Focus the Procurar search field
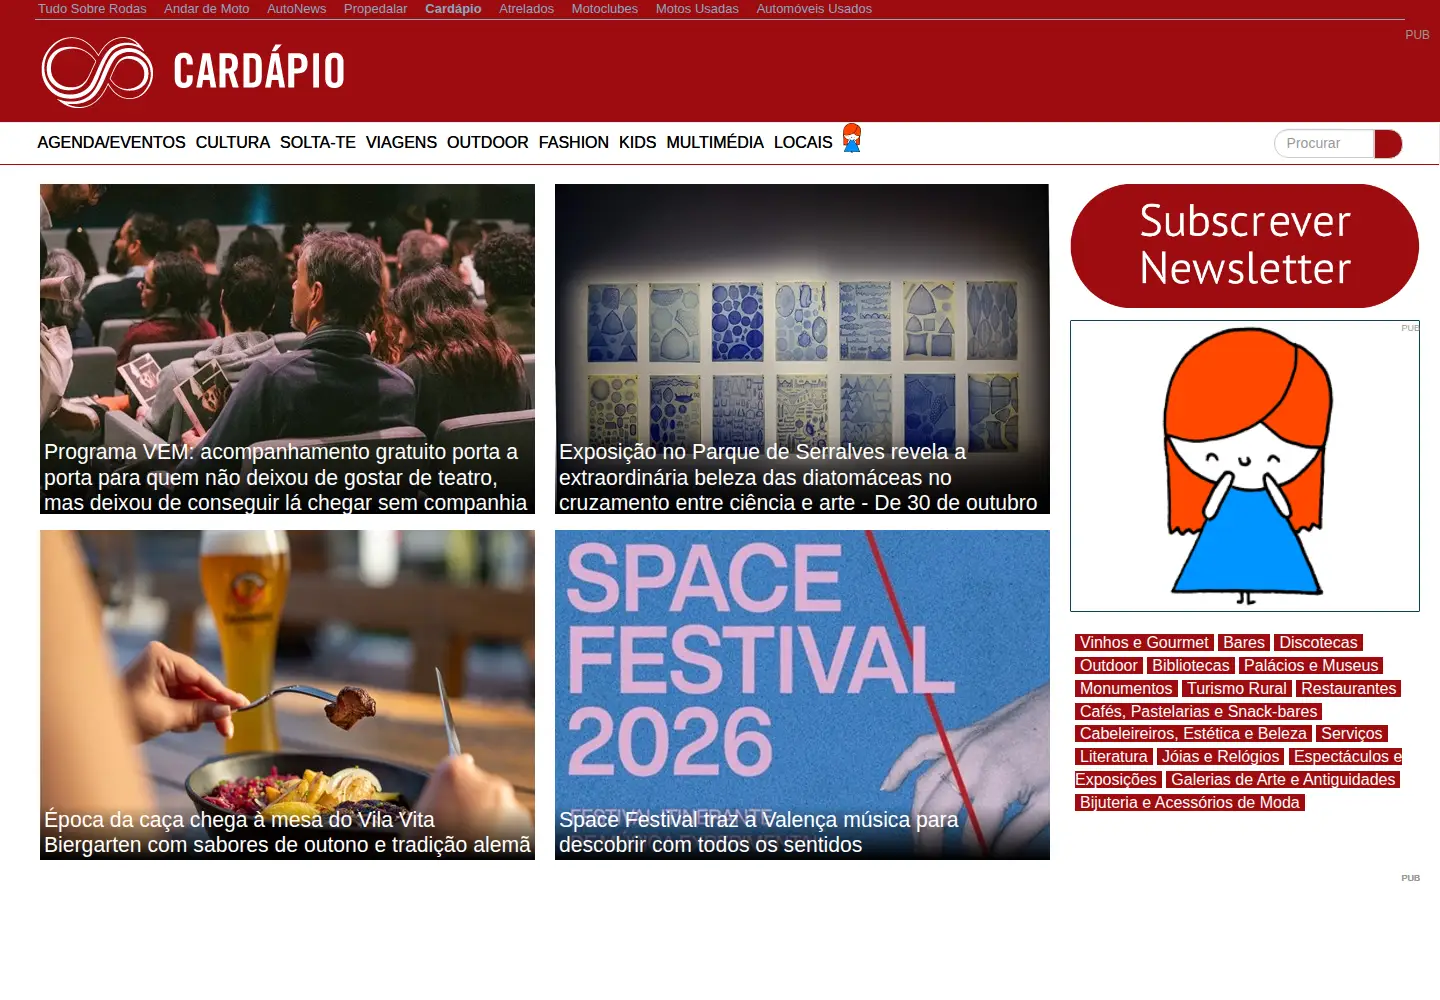 click(1325, 144)
